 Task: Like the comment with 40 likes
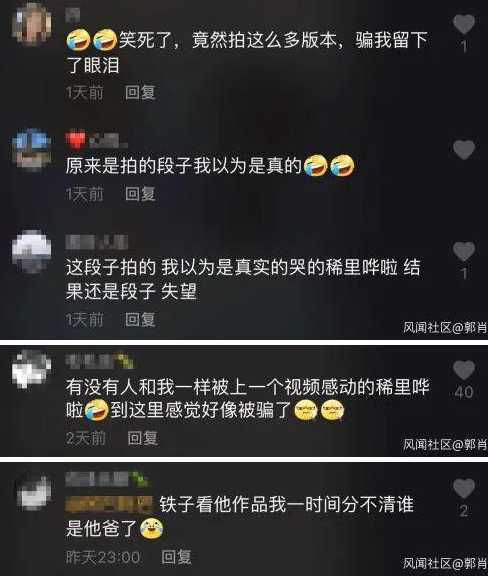(x=464, y=370)
